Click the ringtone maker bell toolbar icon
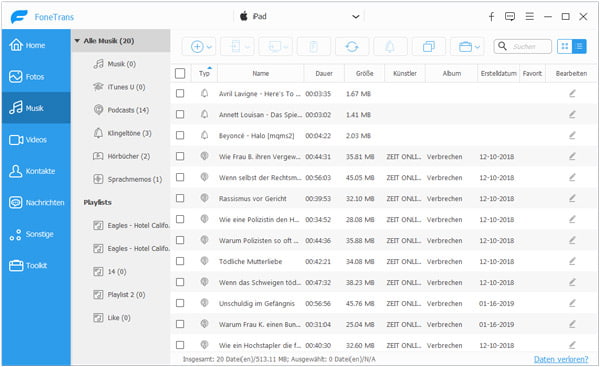 pos(390,47)
